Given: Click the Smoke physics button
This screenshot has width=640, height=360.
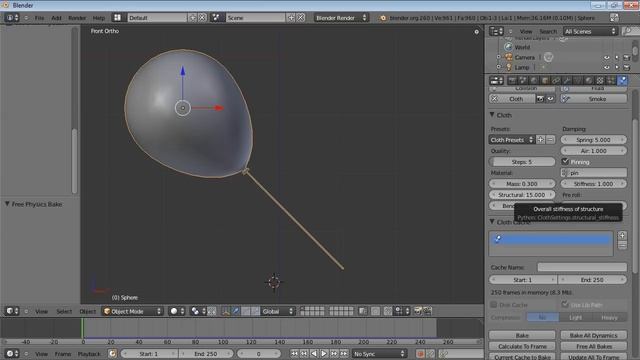Looking at the screenshot, I should pos(593,99).
